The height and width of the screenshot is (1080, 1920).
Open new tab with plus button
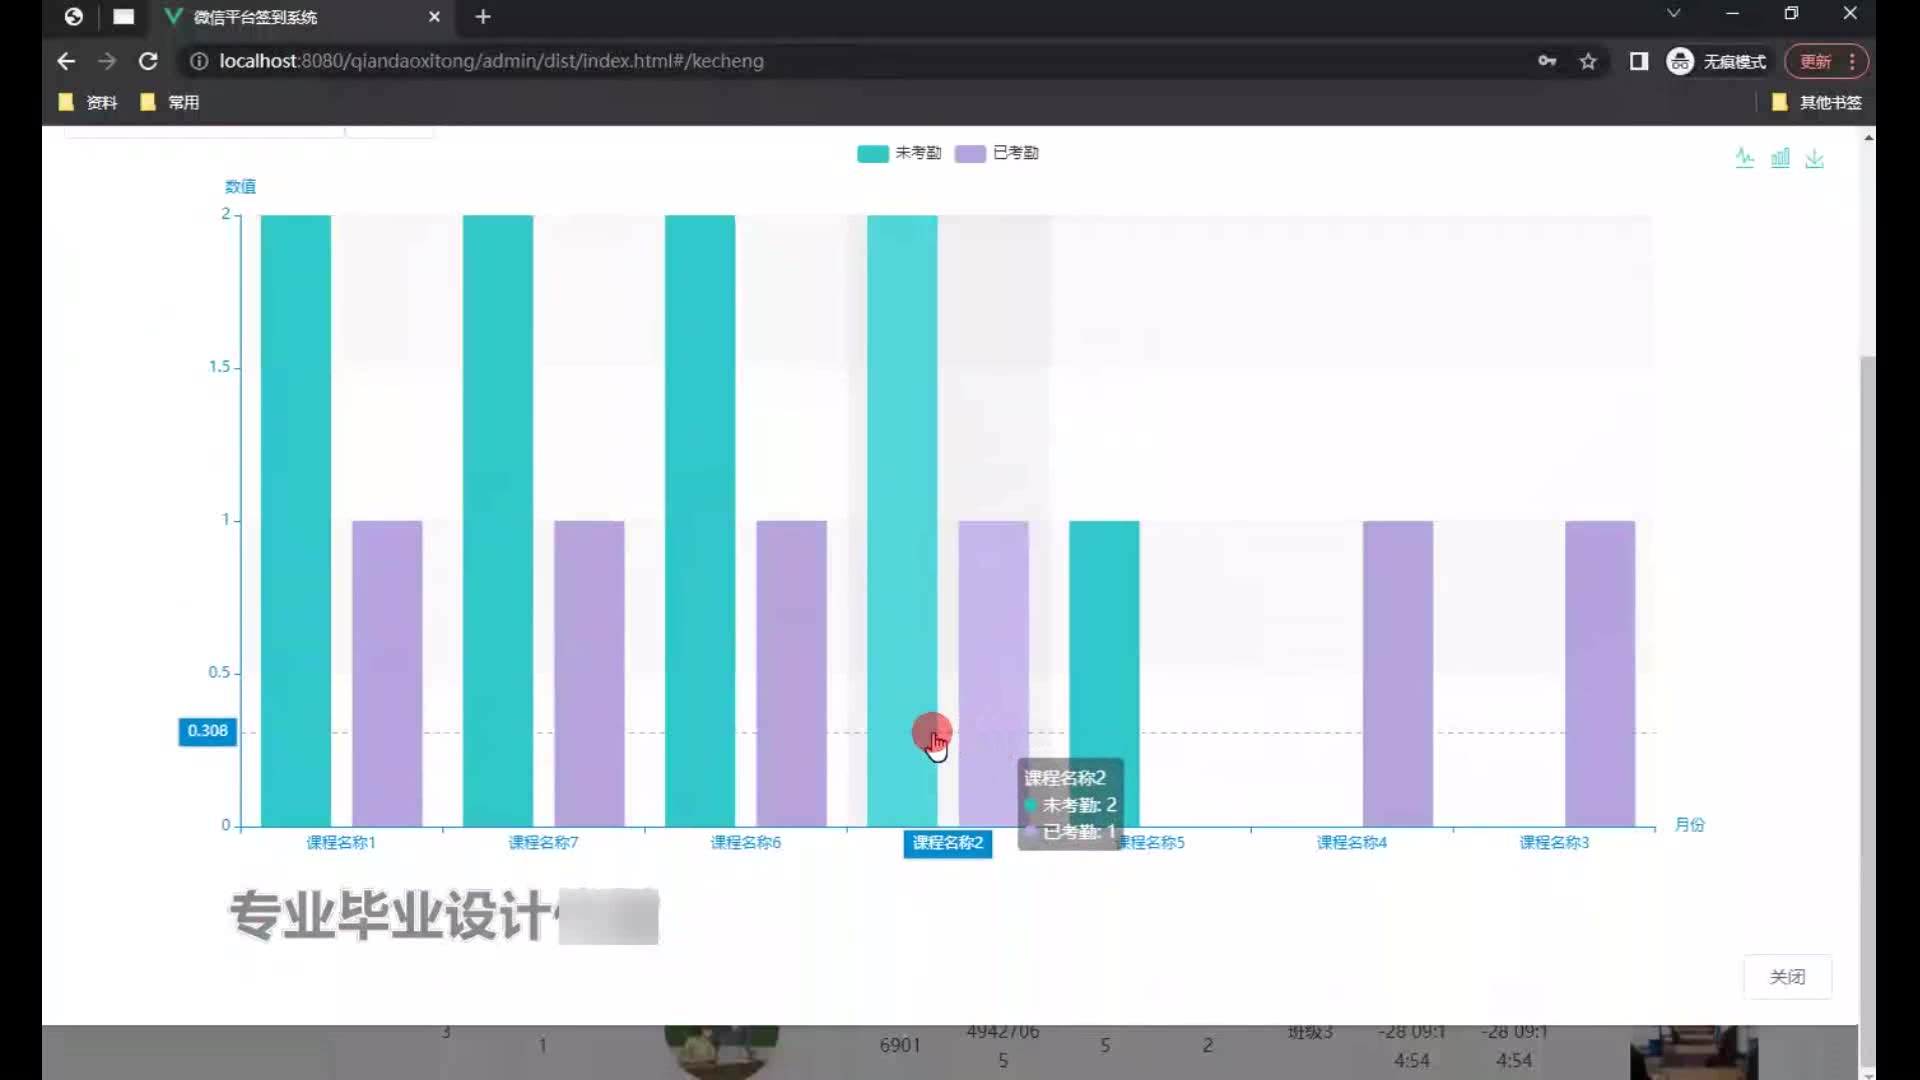click(483, 17)
